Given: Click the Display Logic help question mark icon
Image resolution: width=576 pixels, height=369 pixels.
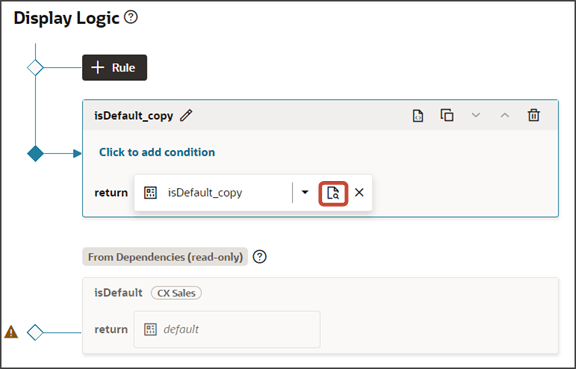Looking at the screenshot, I should pyautogui.click(x=131, y=17).
